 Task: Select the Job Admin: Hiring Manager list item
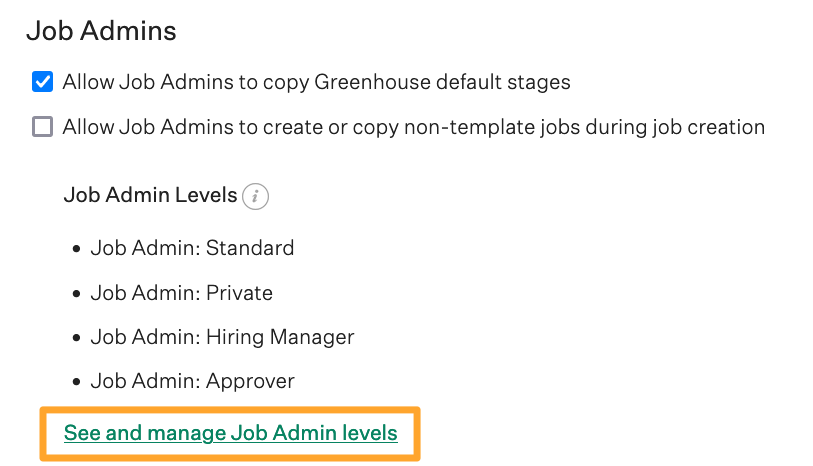coord(222,337)
